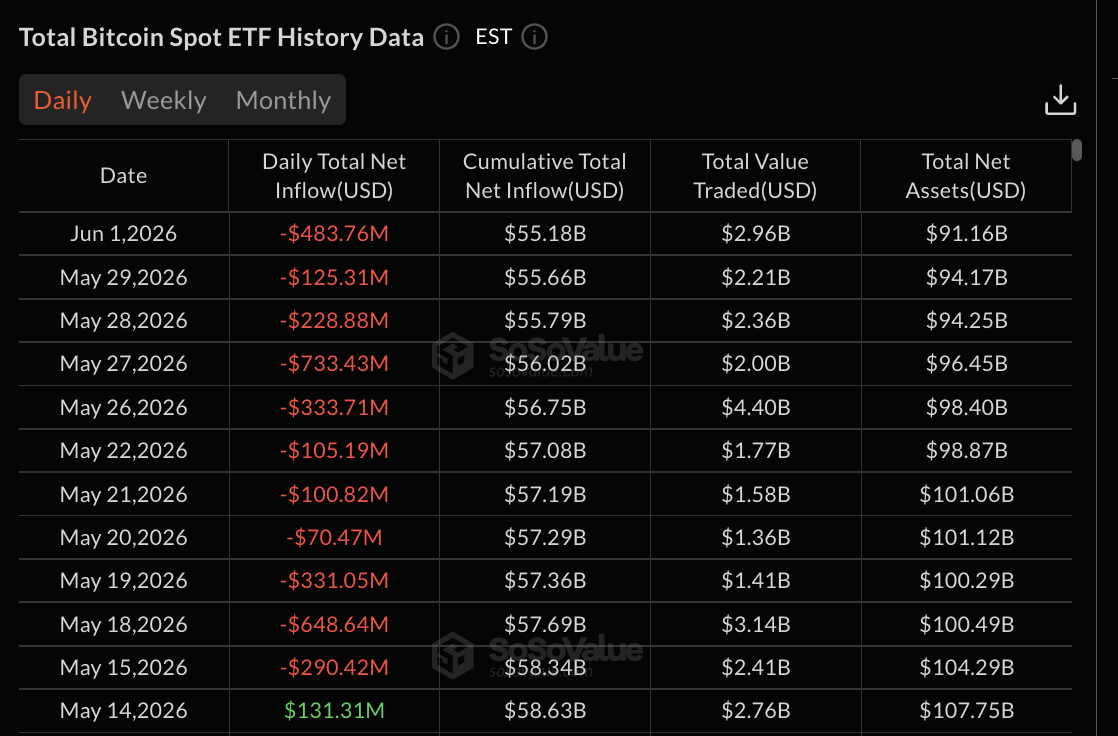The height and width of the screenshot is (736, 1118).
Task: Click the $101.12B net assets cell
Action: 966,537
